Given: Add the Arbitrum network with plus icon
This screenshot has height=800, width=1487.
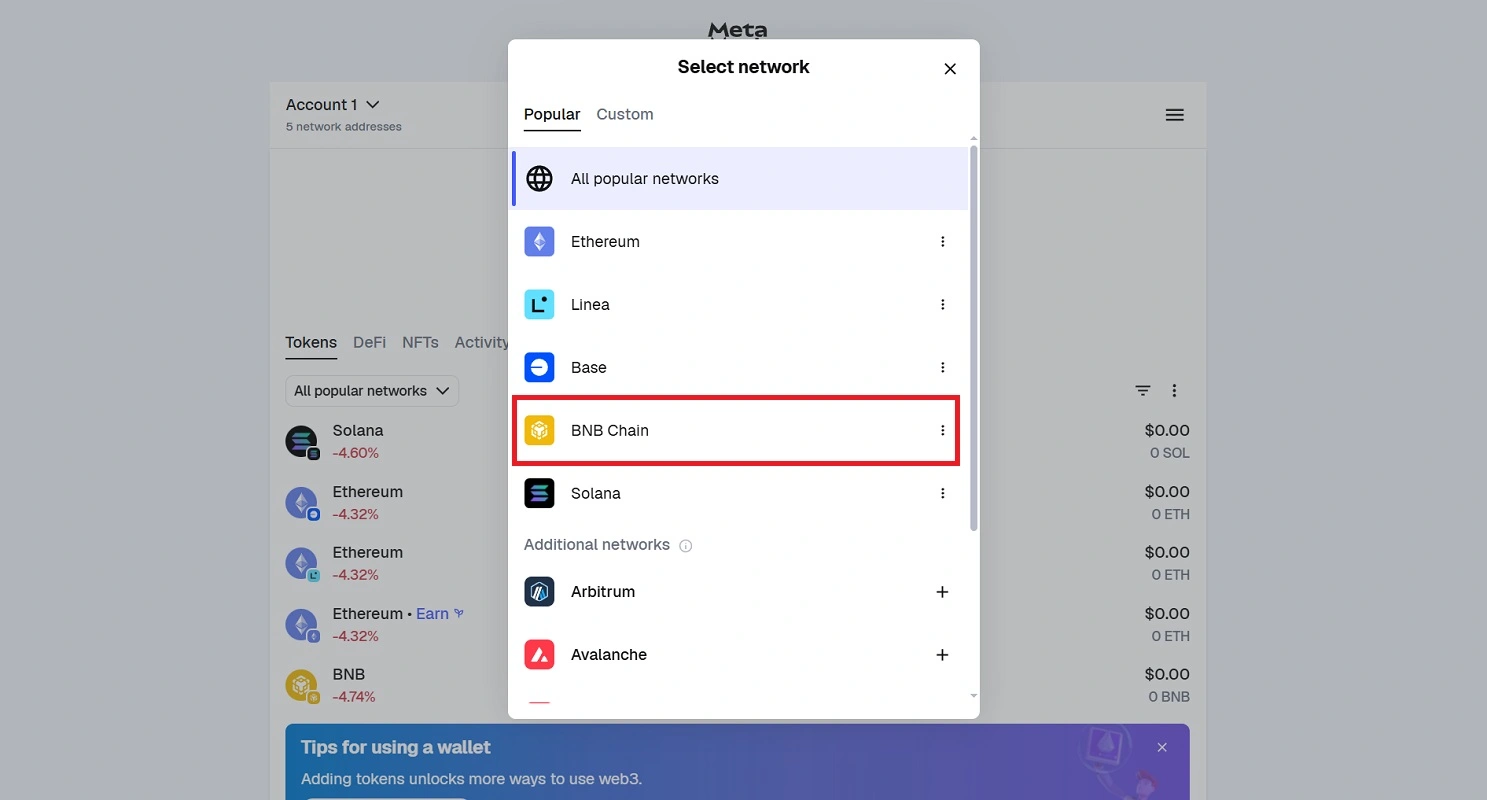Looking at the screenshot, I should click(942, 592).
